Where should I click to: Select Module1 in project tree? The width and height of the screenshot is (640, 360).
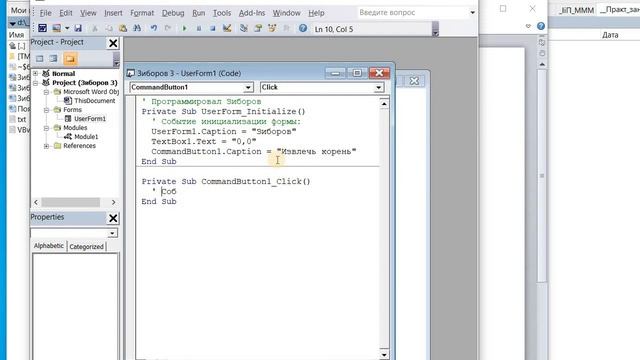coord(86,137)
